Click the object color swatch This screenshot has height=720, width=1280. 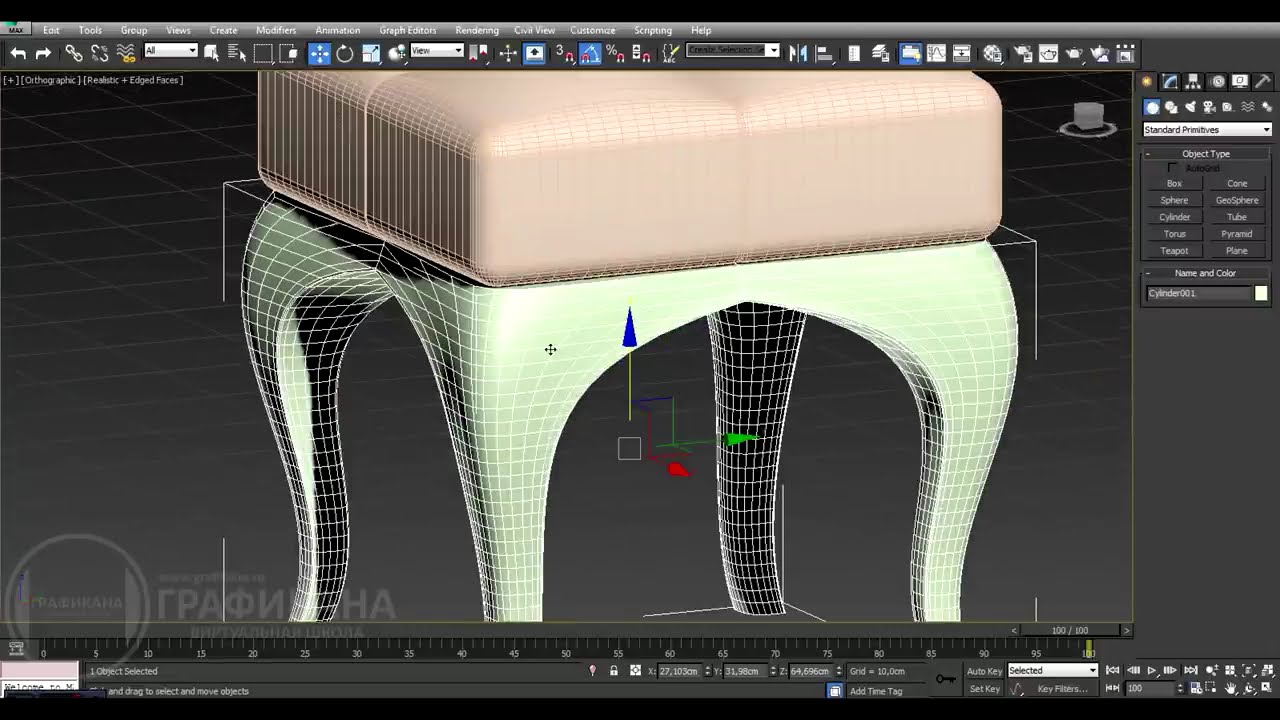pos(1261,293)
